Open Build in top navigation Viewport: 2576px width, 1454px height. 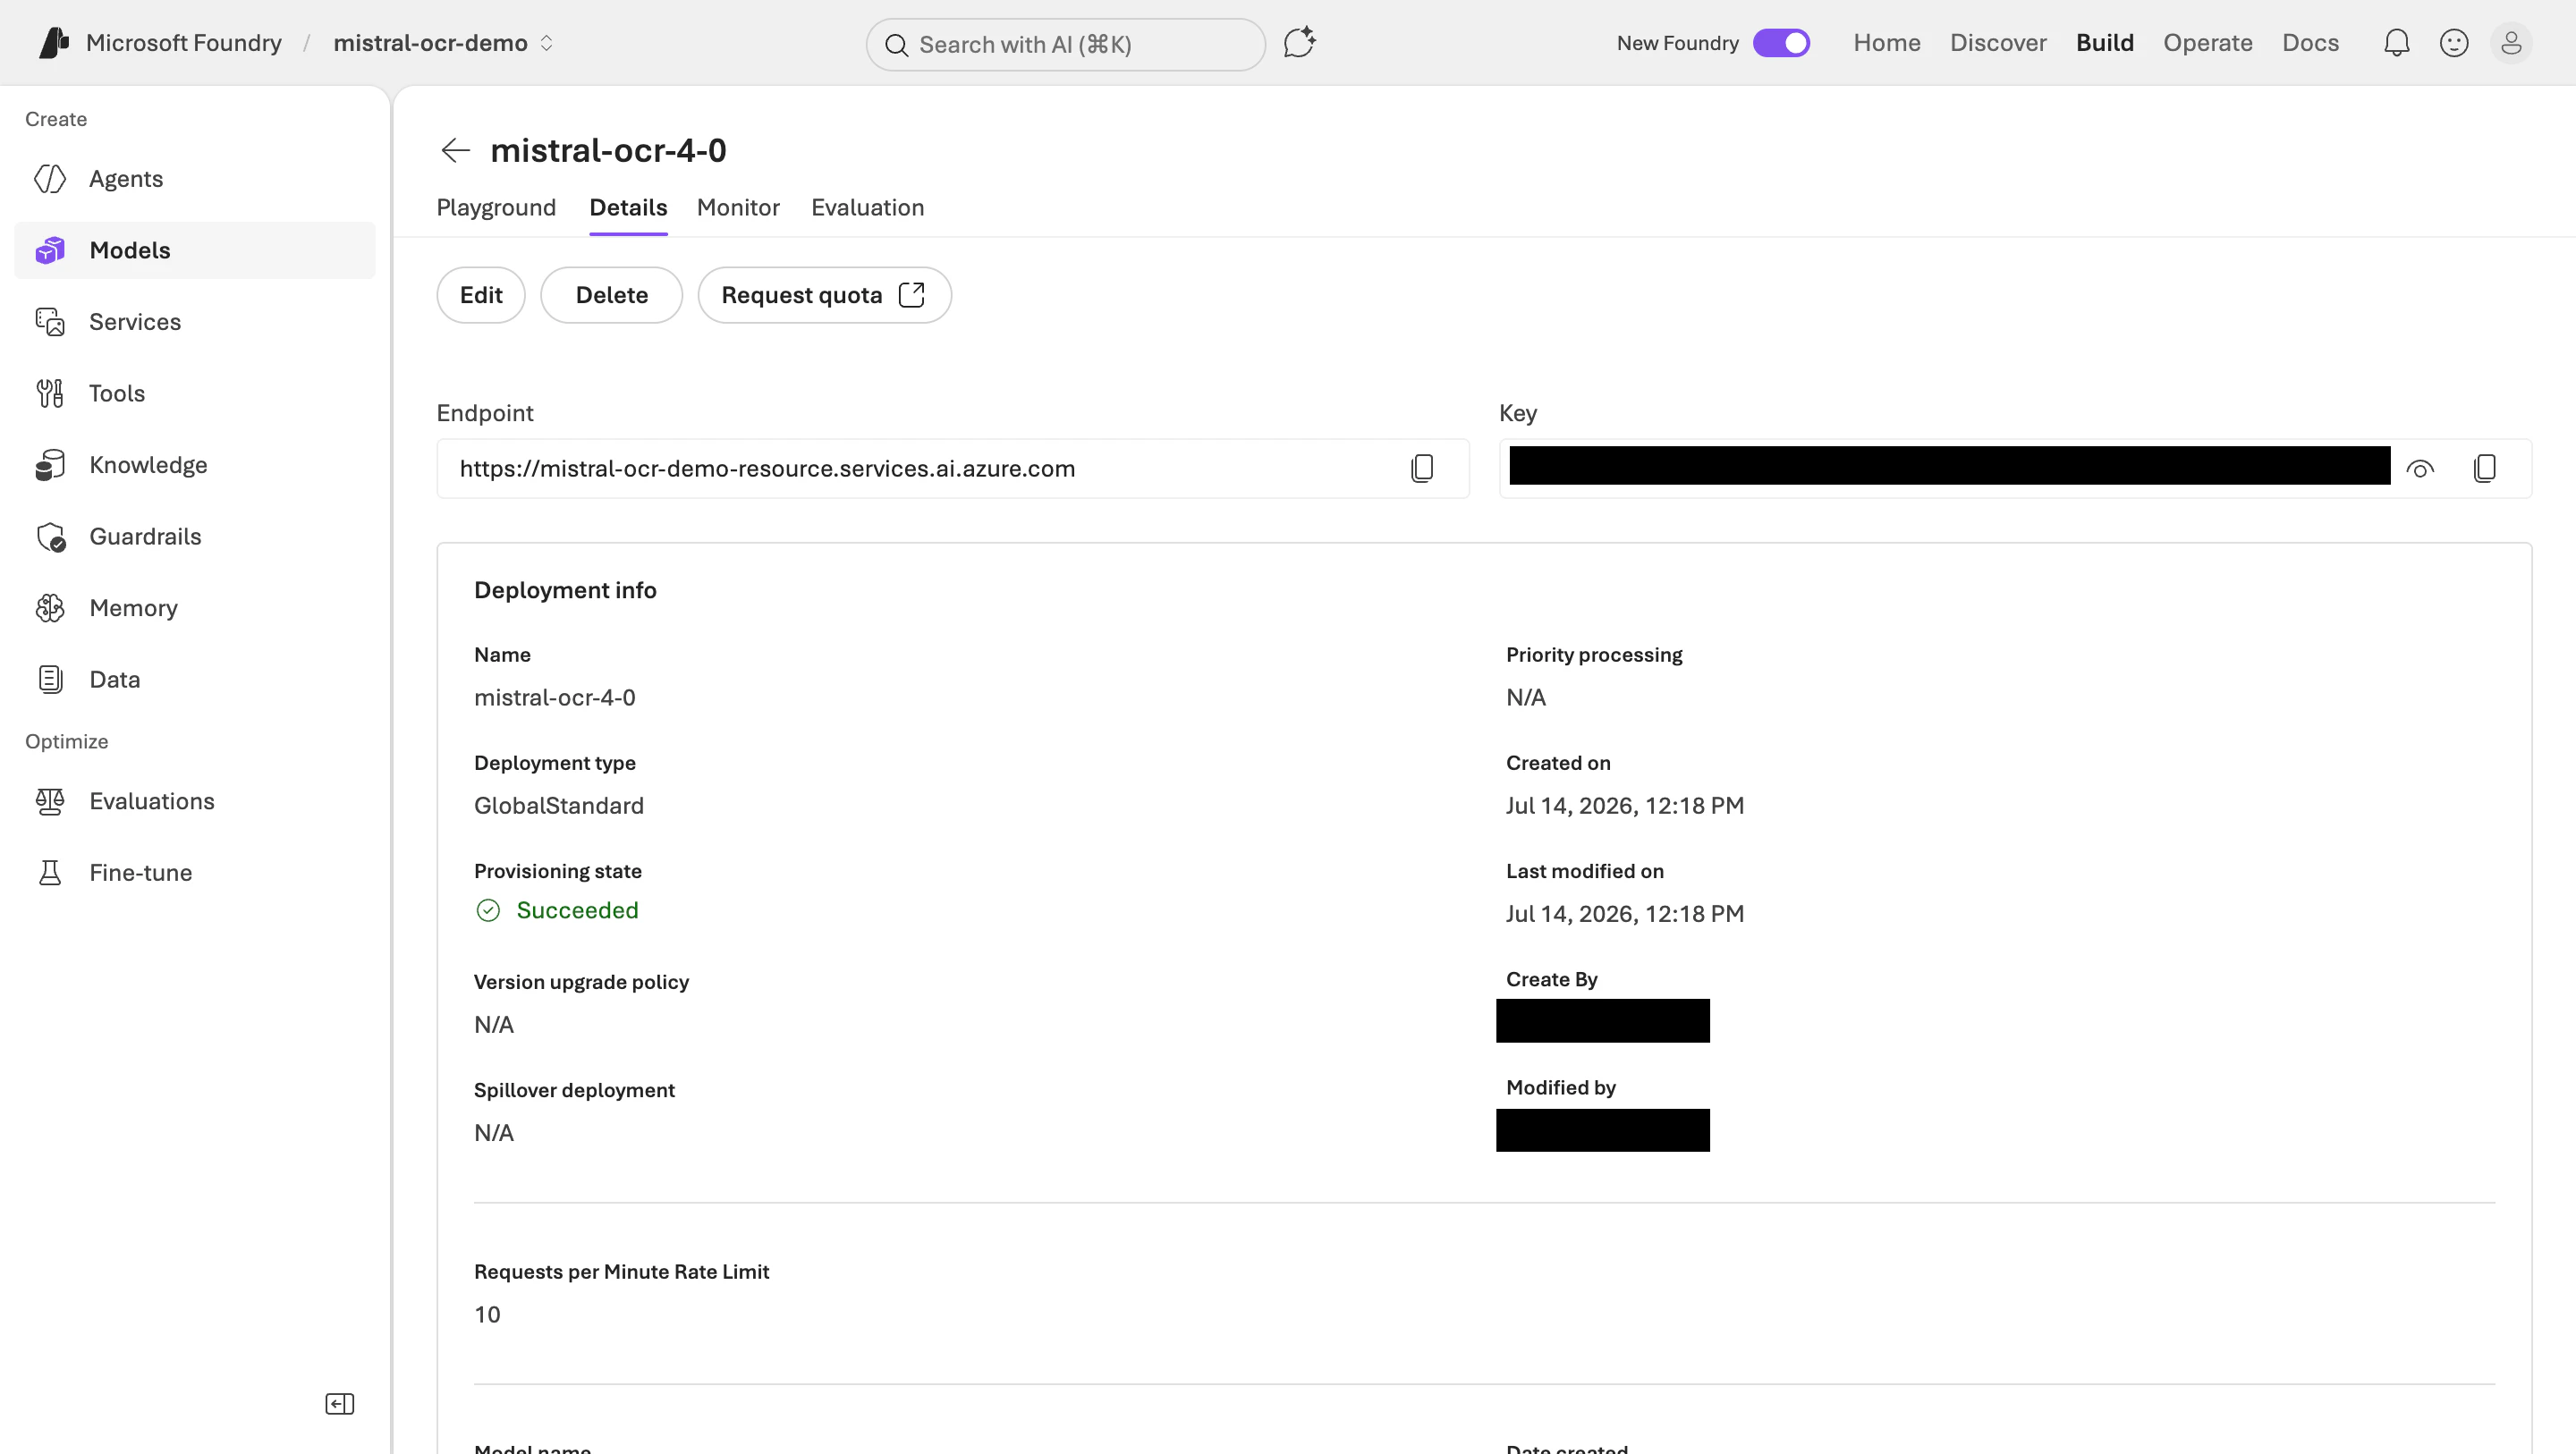2105,43
